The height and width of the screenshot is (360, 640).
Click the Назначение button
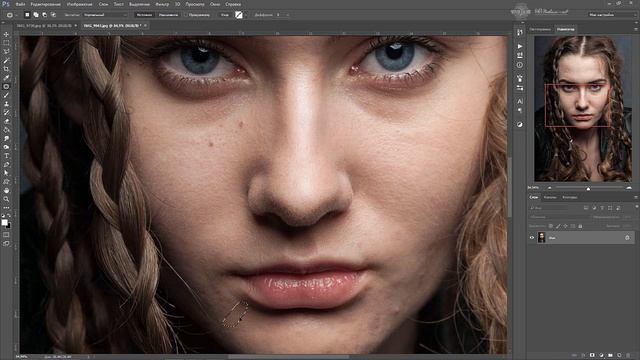168,15
